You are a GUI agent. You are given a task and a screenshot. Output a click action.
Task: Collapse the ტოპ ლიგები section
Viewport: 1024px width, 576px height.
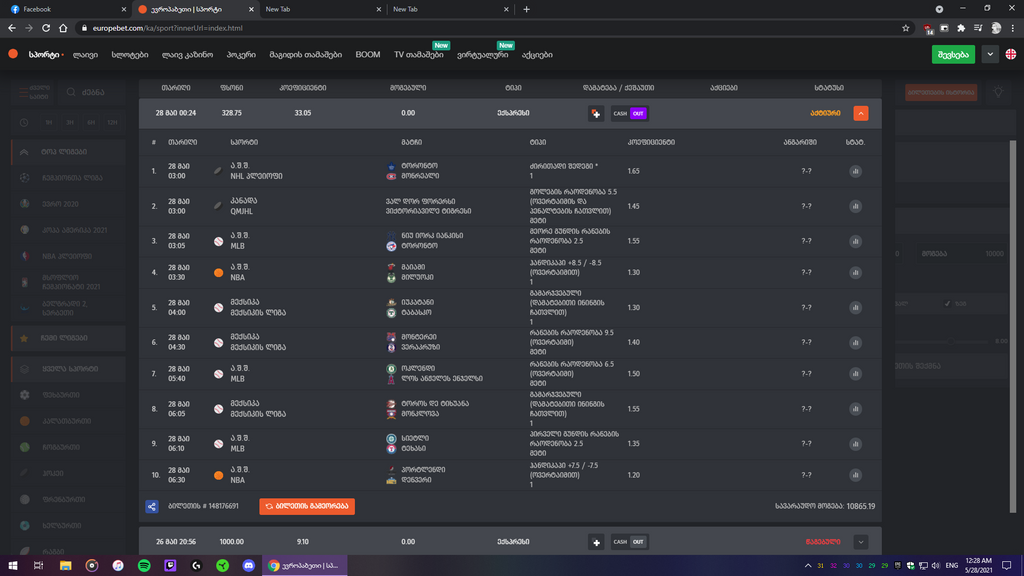pyautogui.click(x=69, y=152)
